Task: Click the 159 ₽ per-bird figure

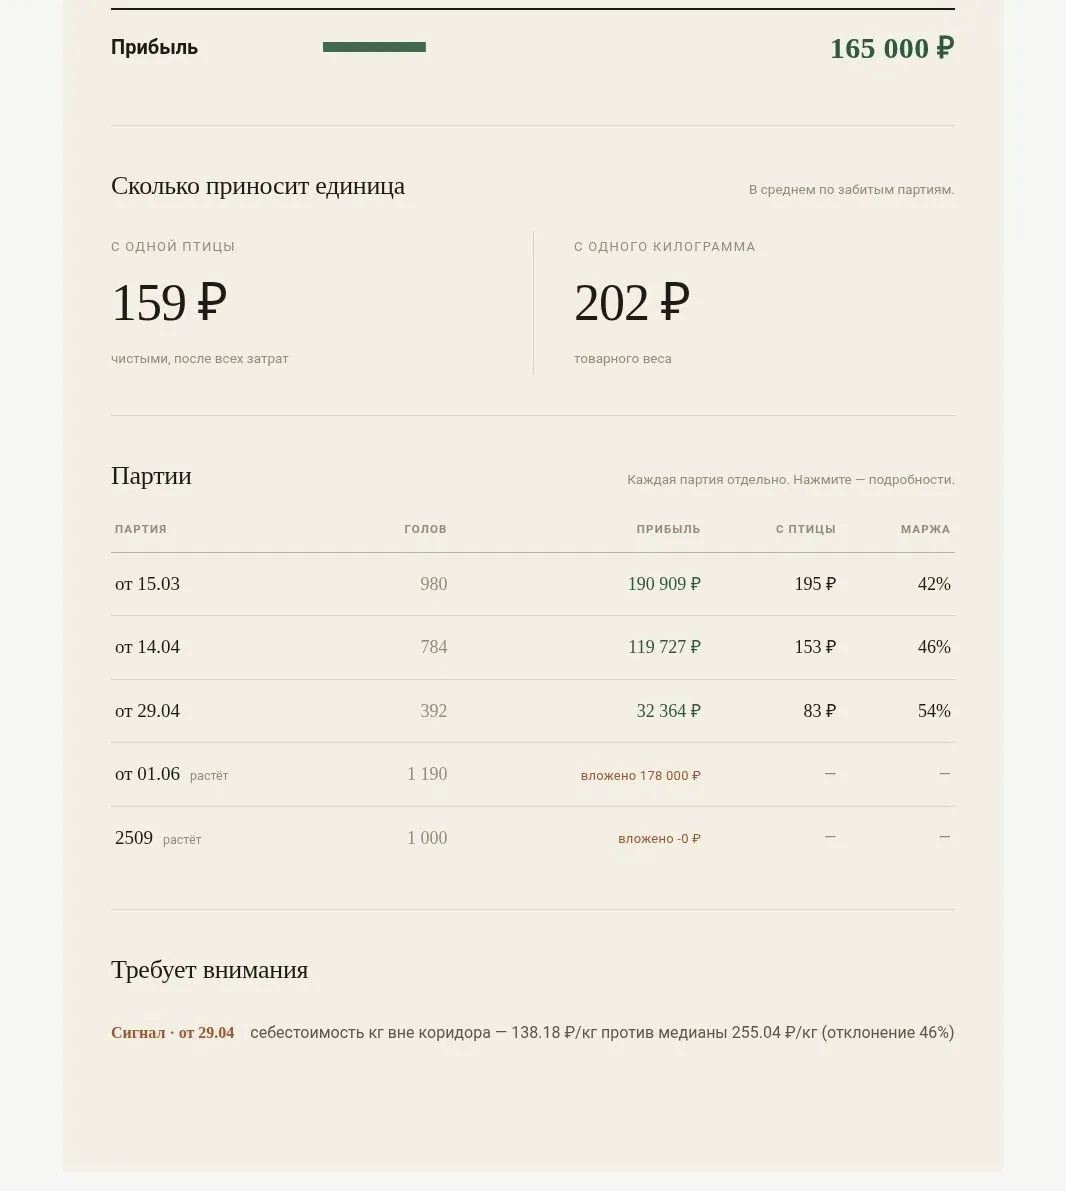Action: [169, 302]
